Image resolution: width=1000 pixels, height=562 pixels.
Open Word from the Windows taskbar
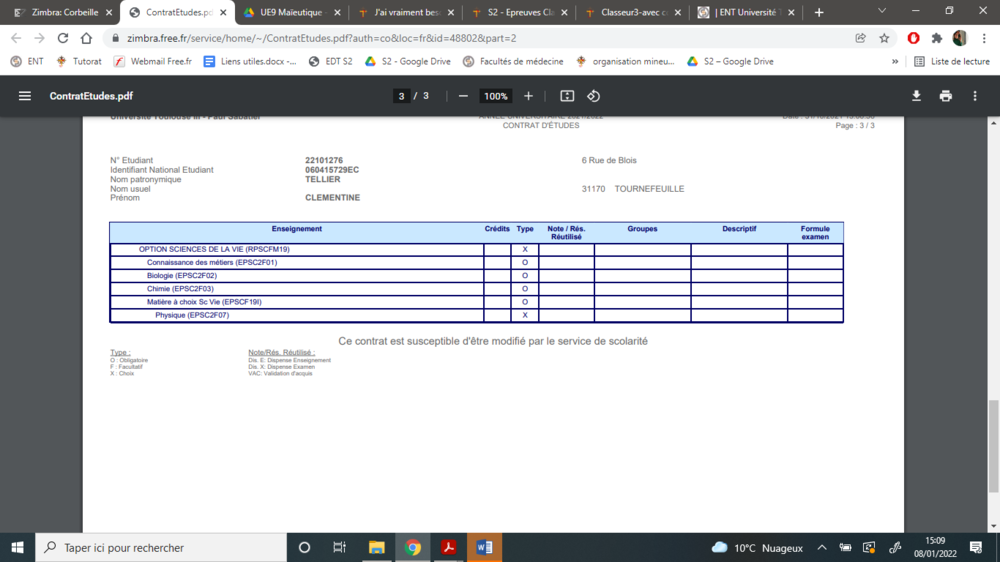tap(484, 547)
